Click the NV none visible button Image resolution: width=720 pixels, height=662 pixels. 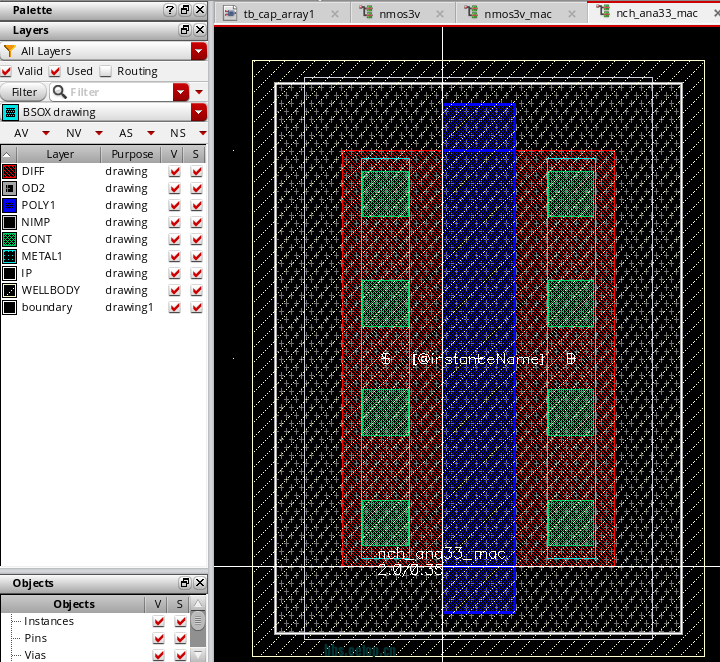tap(73, 133)
